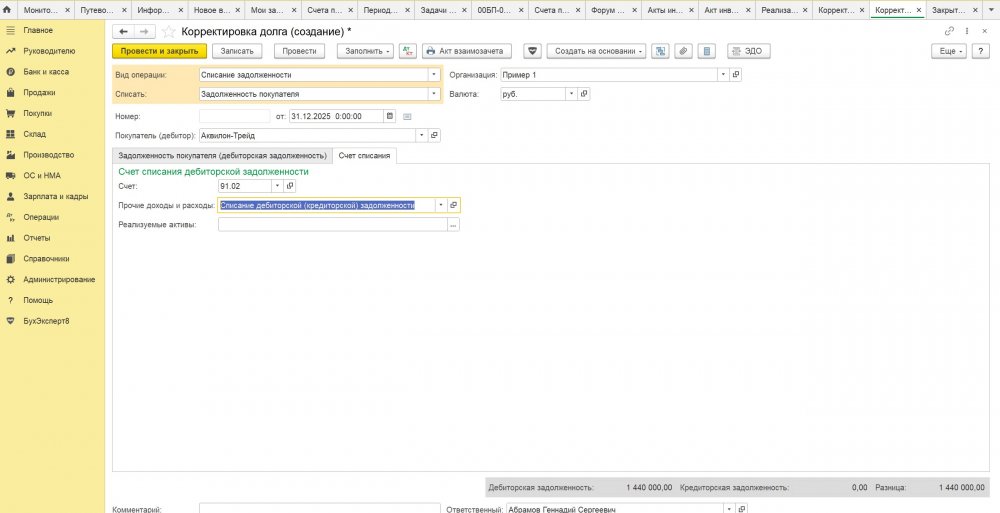Navigate back with the left arrow
This screenshot has height=513, width=1000.
point(124,31)
